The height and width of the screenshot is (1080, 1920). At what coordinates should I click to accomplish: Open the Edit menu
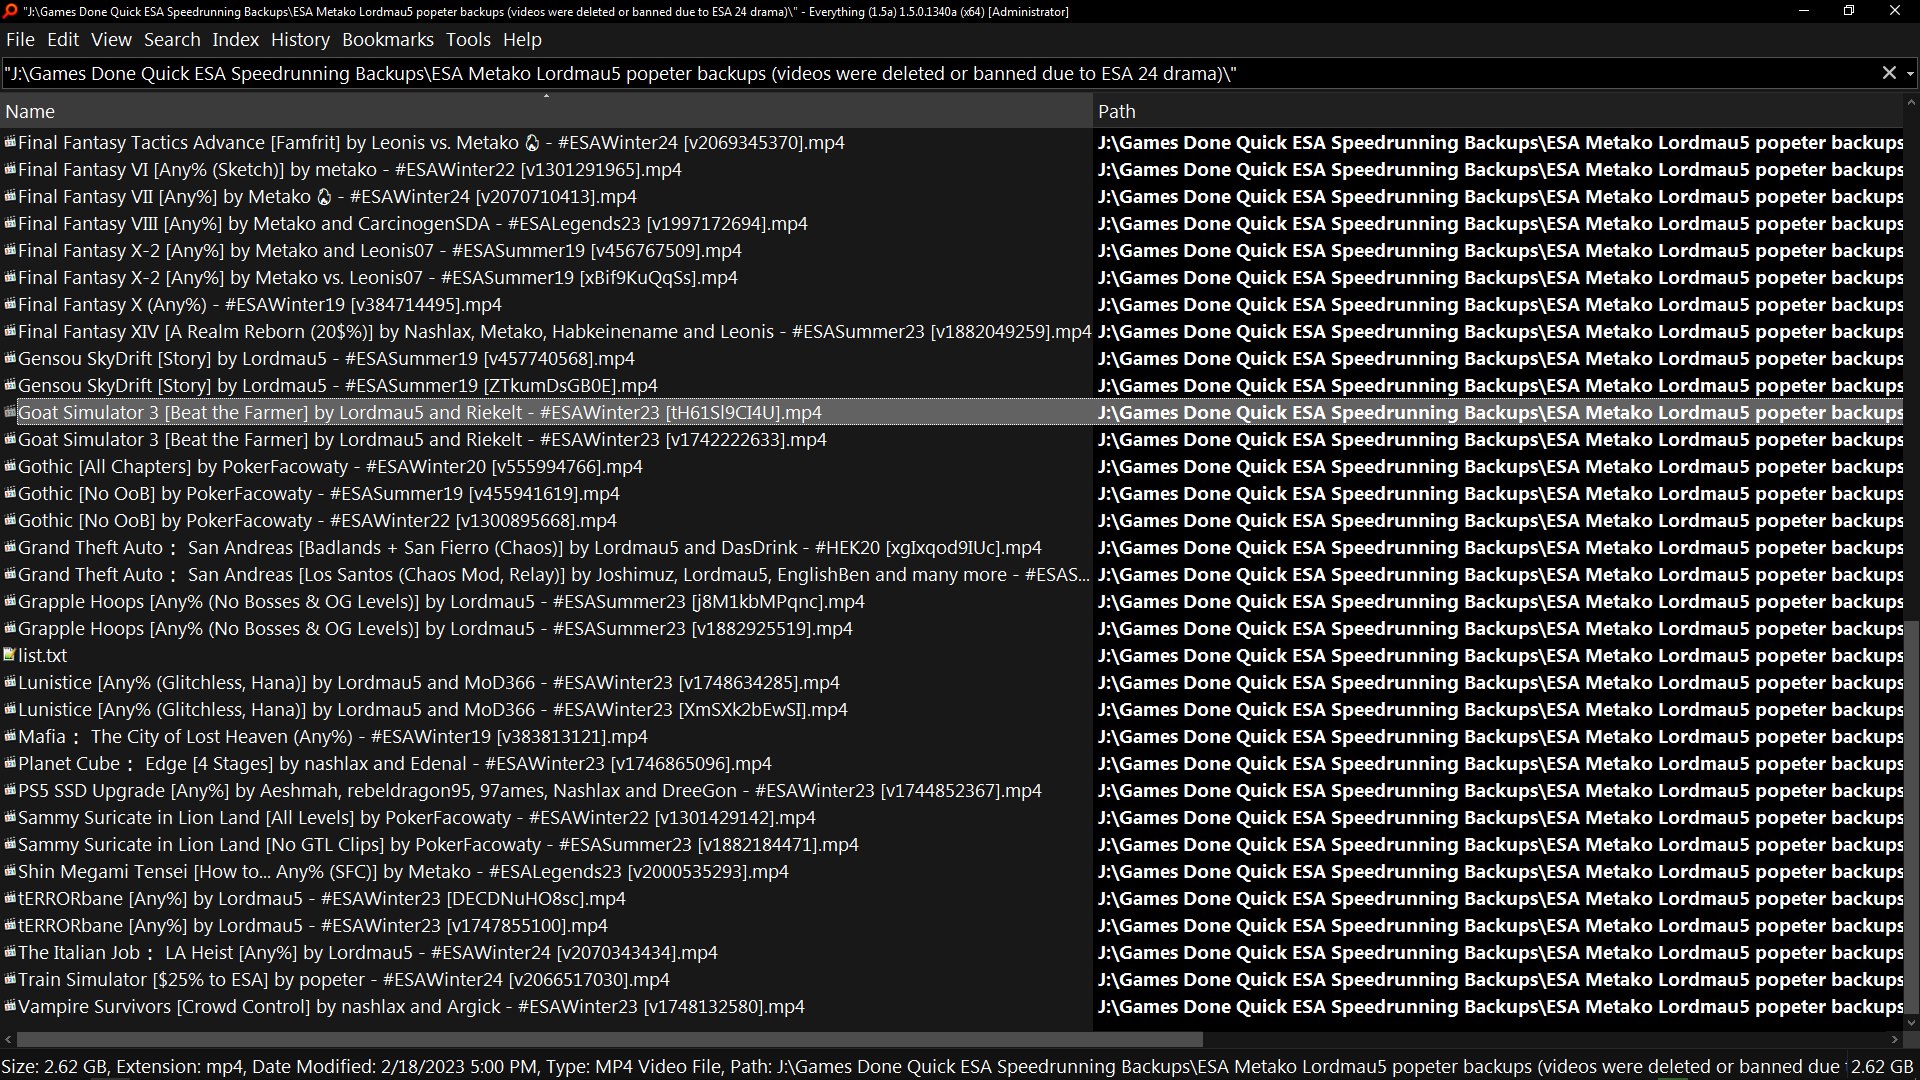63,40
